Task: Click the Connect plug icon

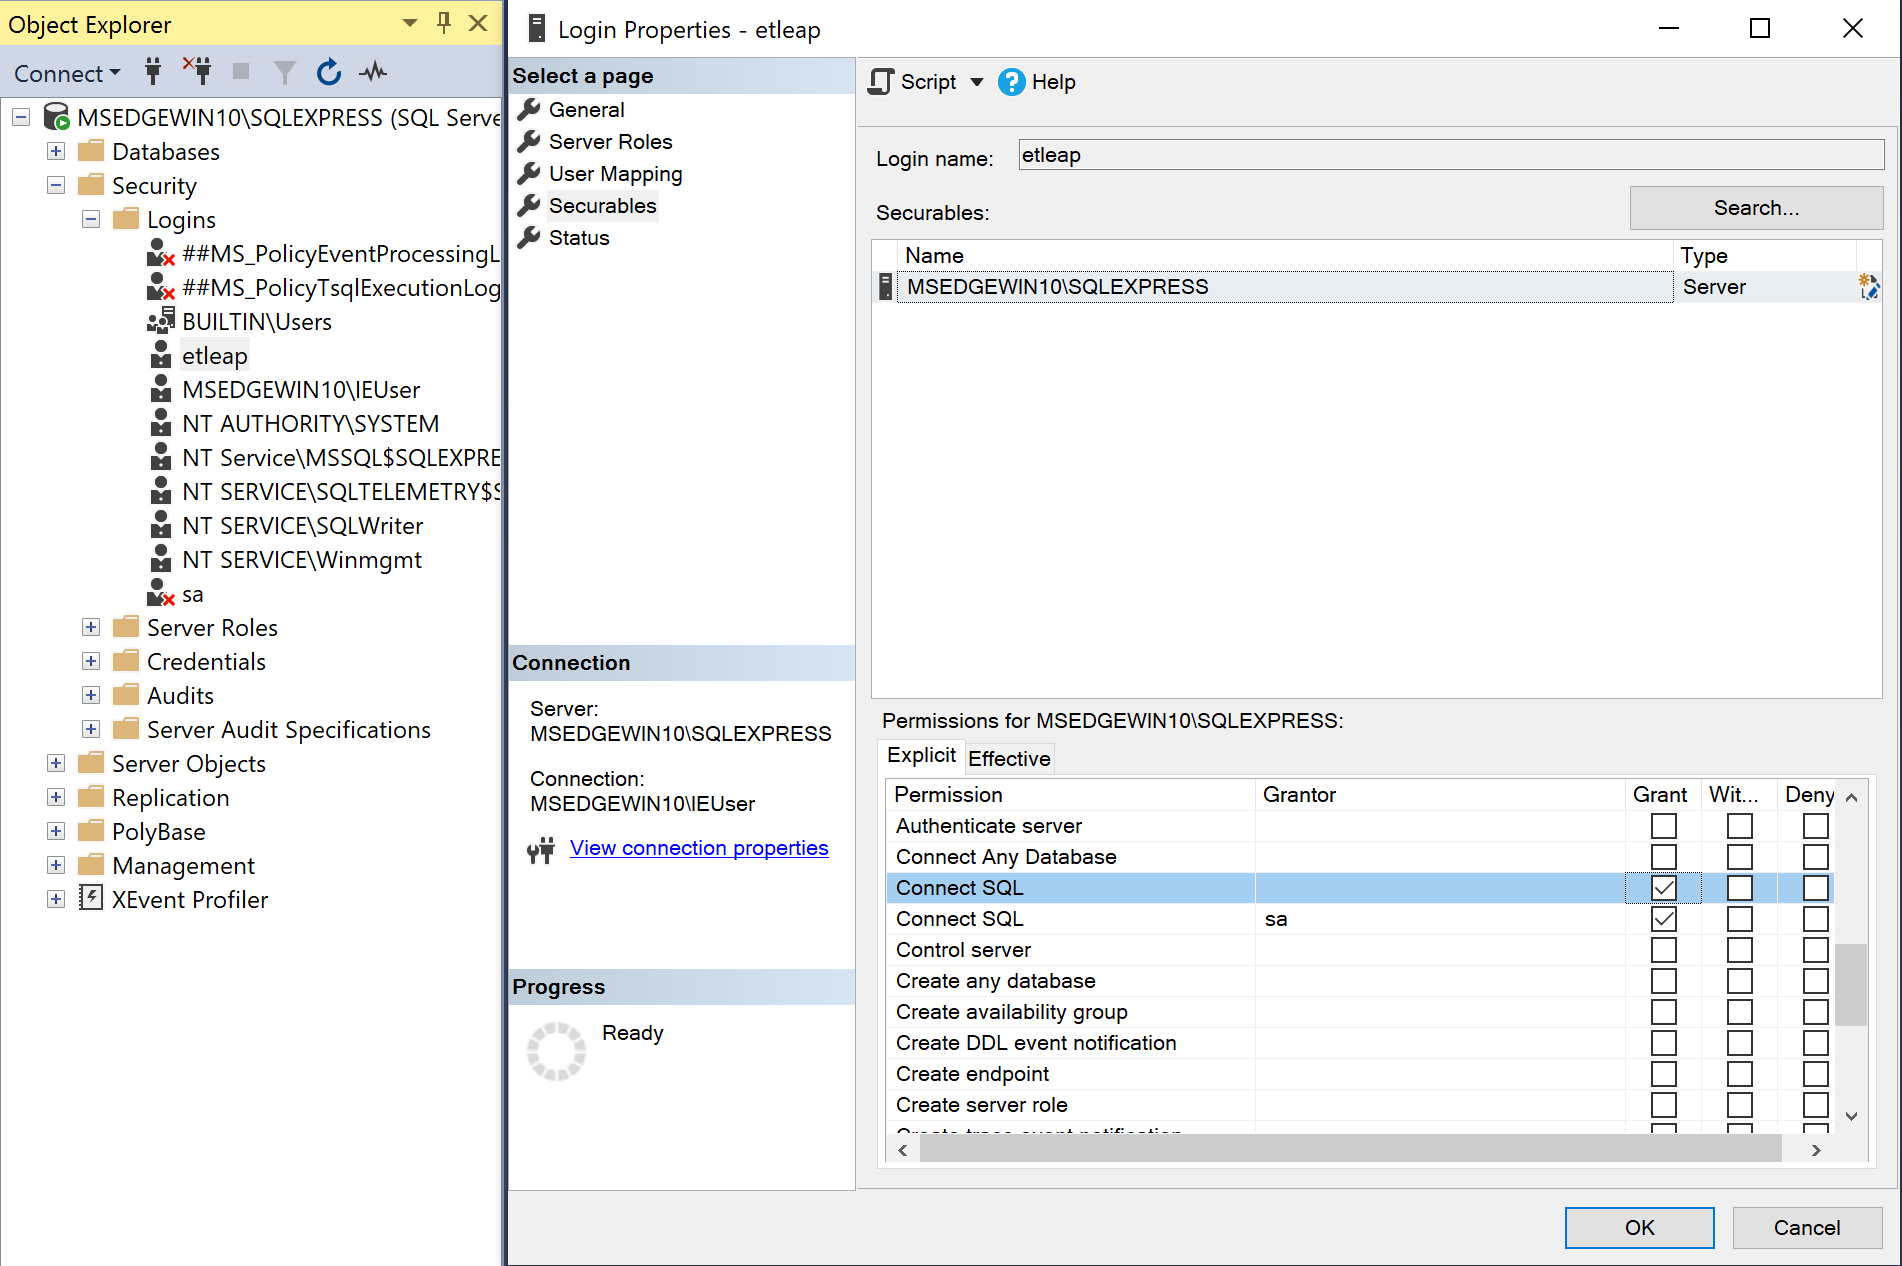Action: click(152, 71)
